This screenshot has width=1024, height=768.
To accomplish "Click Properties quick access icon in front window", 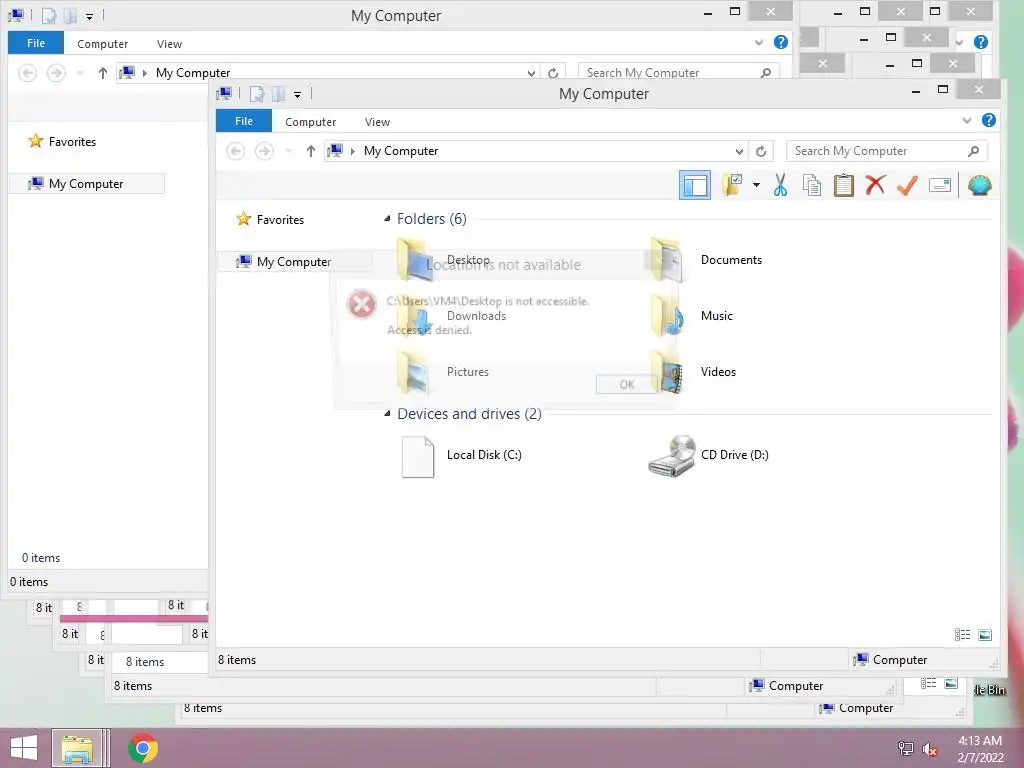I will pyautogui.click(x=257, y=94).
